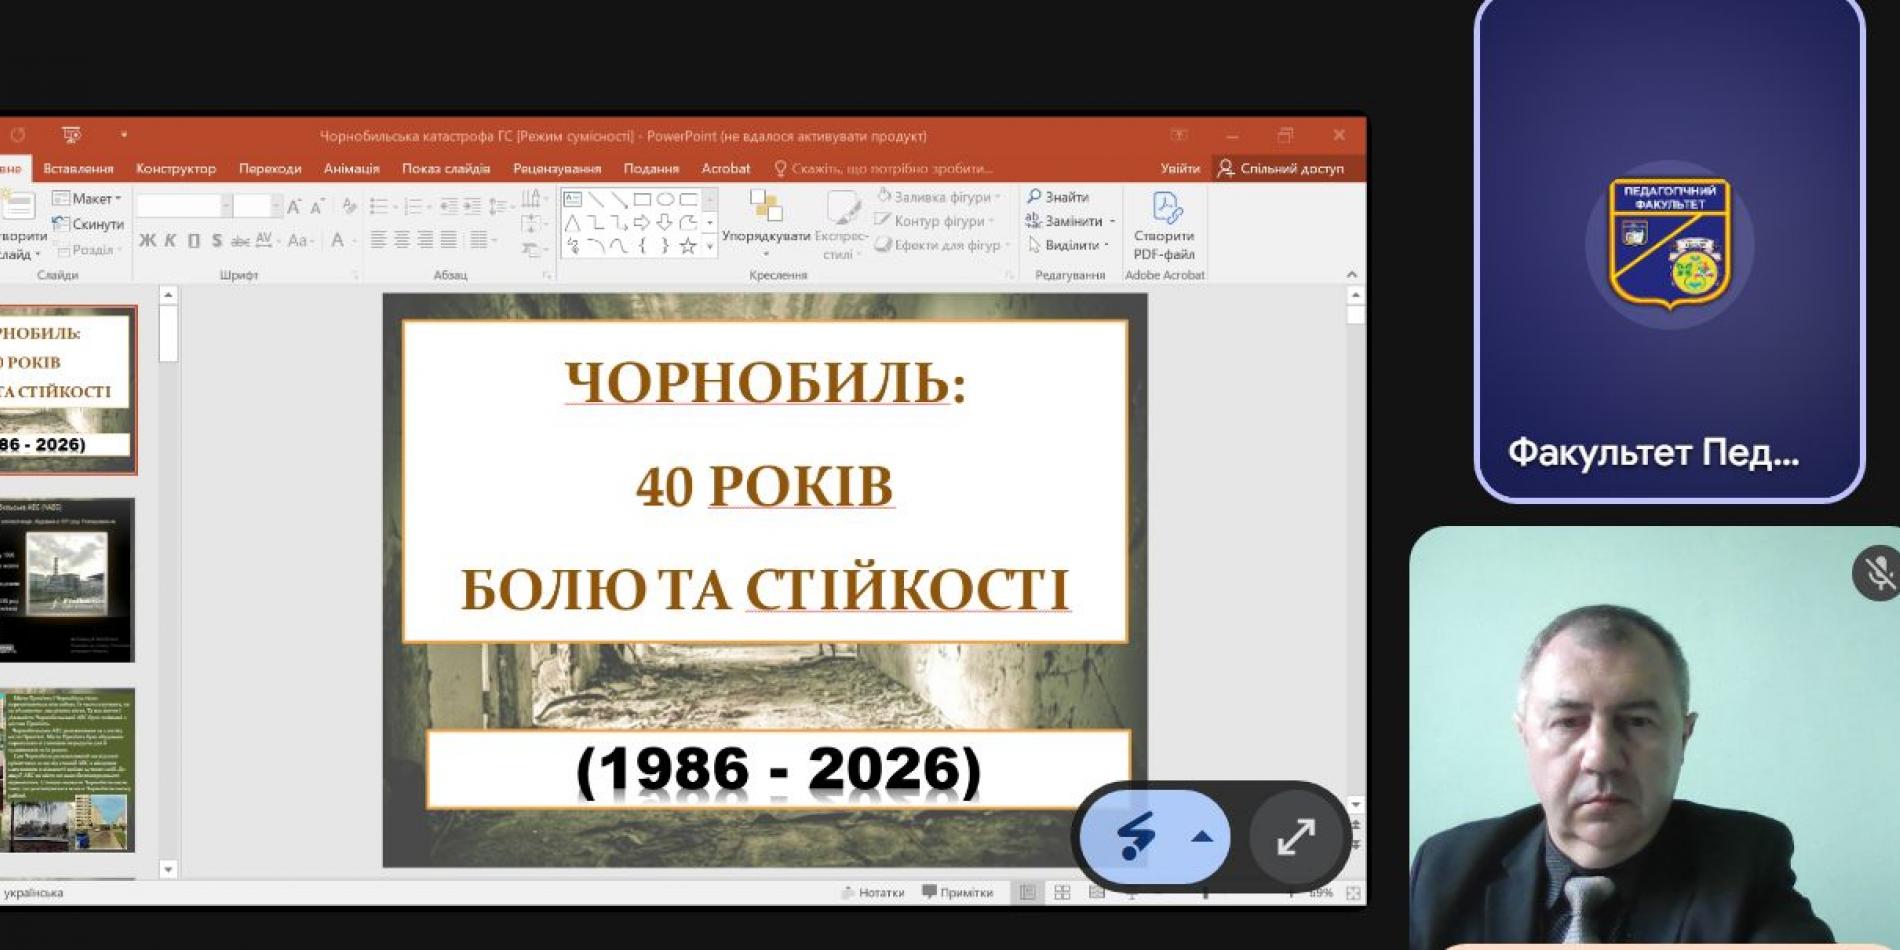Switch to slide sorter view
1900x950 pixels.
tap(1062, 893)
